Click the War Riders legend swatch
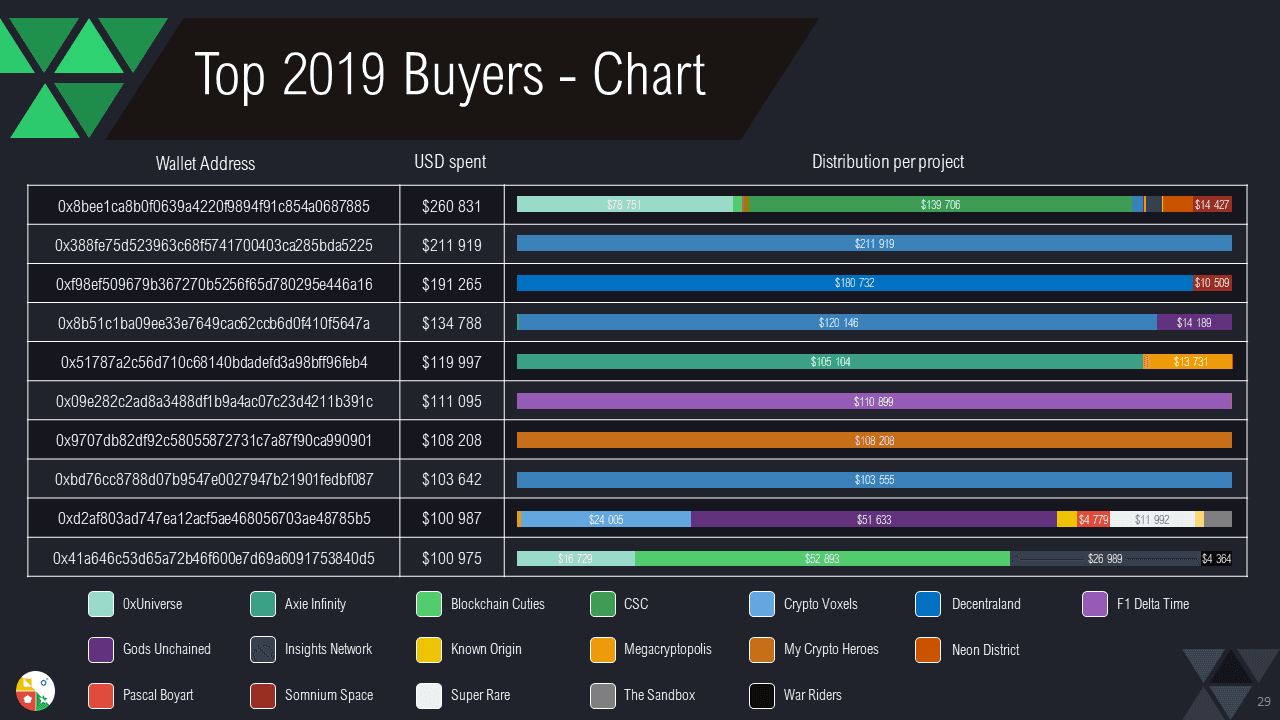 point(762,695)
